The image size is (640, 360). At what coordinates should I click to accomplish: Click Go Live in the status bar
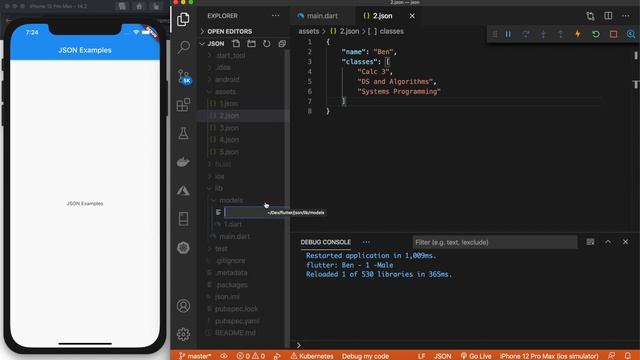[x=476, y=356]
